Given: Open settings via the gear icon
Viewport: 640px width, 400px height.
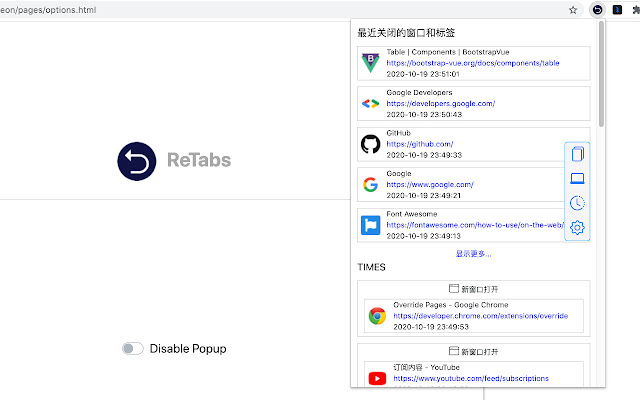Looking at the screenshot, I should [x=576, y=228].
